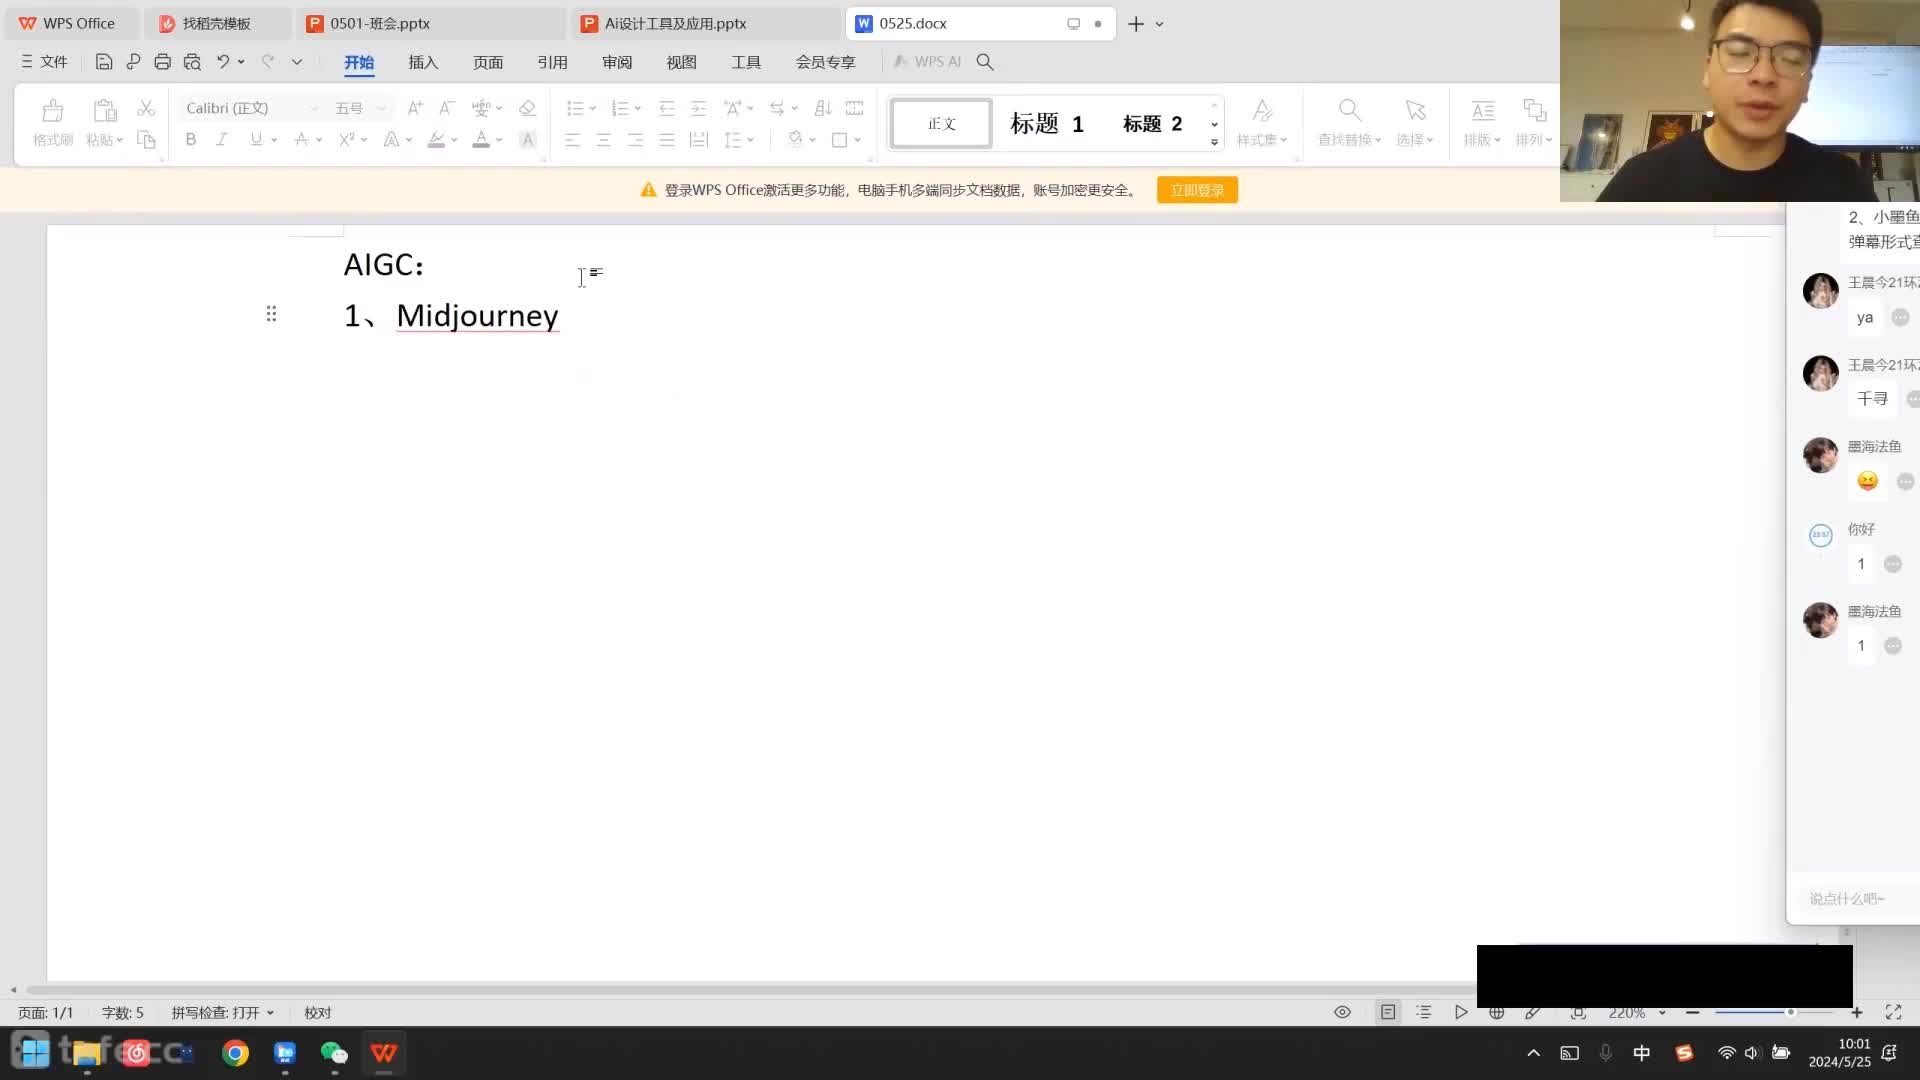This screenshot has width=1920, height=1080.
Task: Switch to outline view in status bar
Action: coord(1424,1012)
